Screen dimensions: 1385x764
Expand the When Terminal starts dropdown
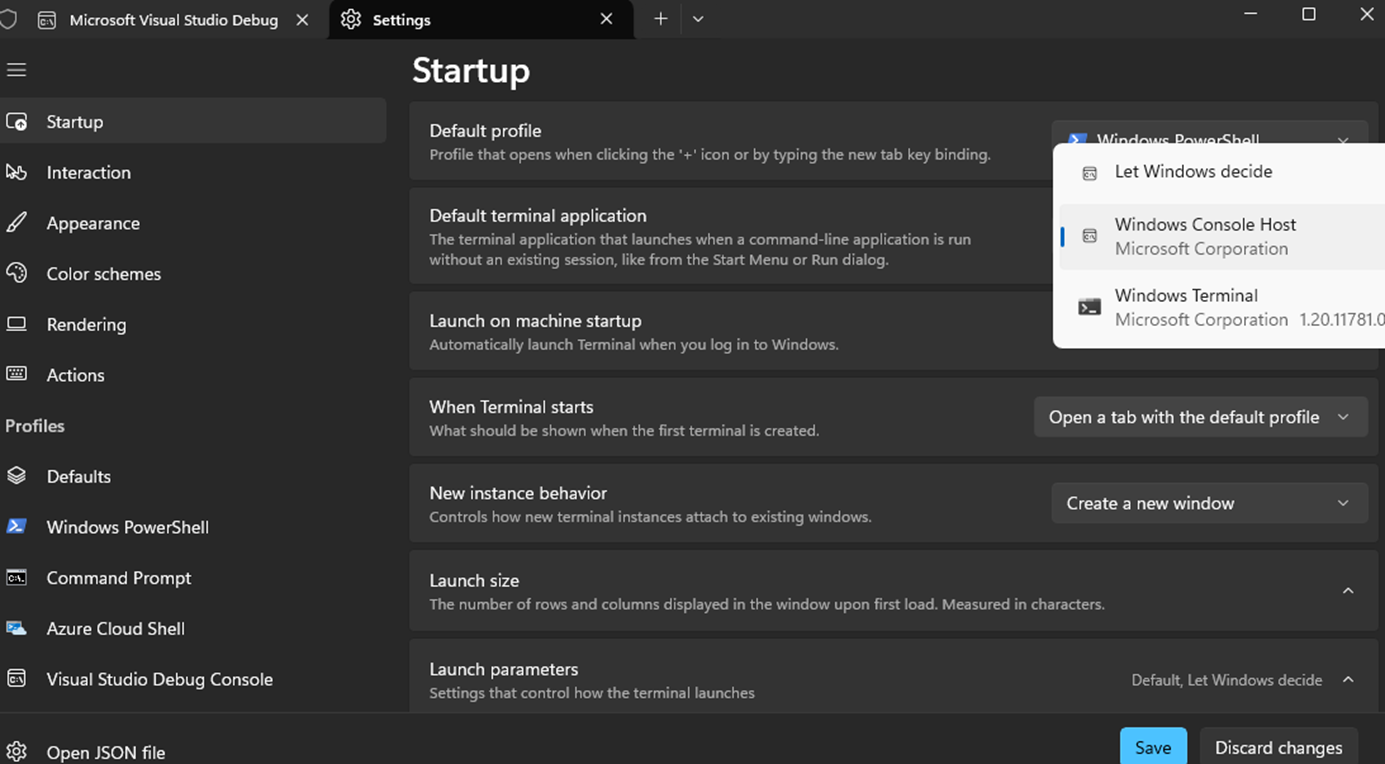[1200, 417]
